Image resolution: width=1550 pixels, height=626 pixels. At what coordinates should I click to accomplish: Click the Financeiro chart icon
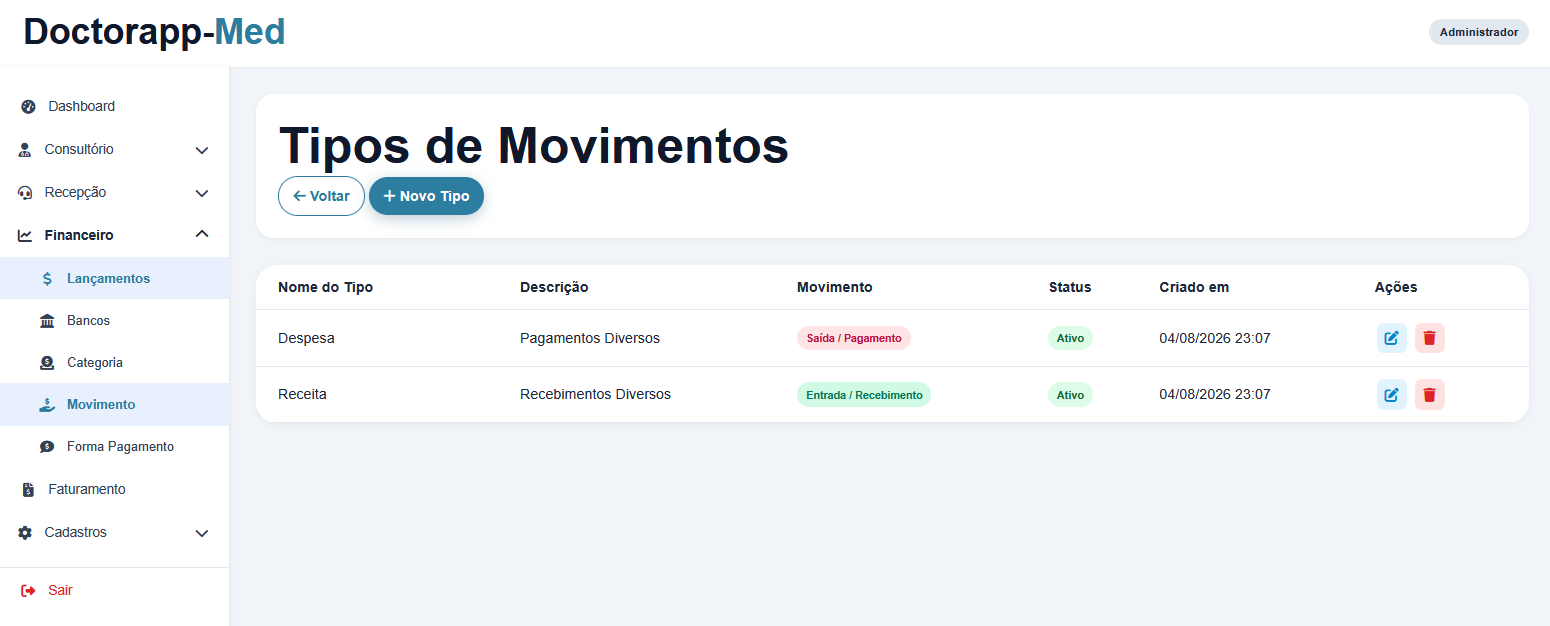(x=25, y=236)
